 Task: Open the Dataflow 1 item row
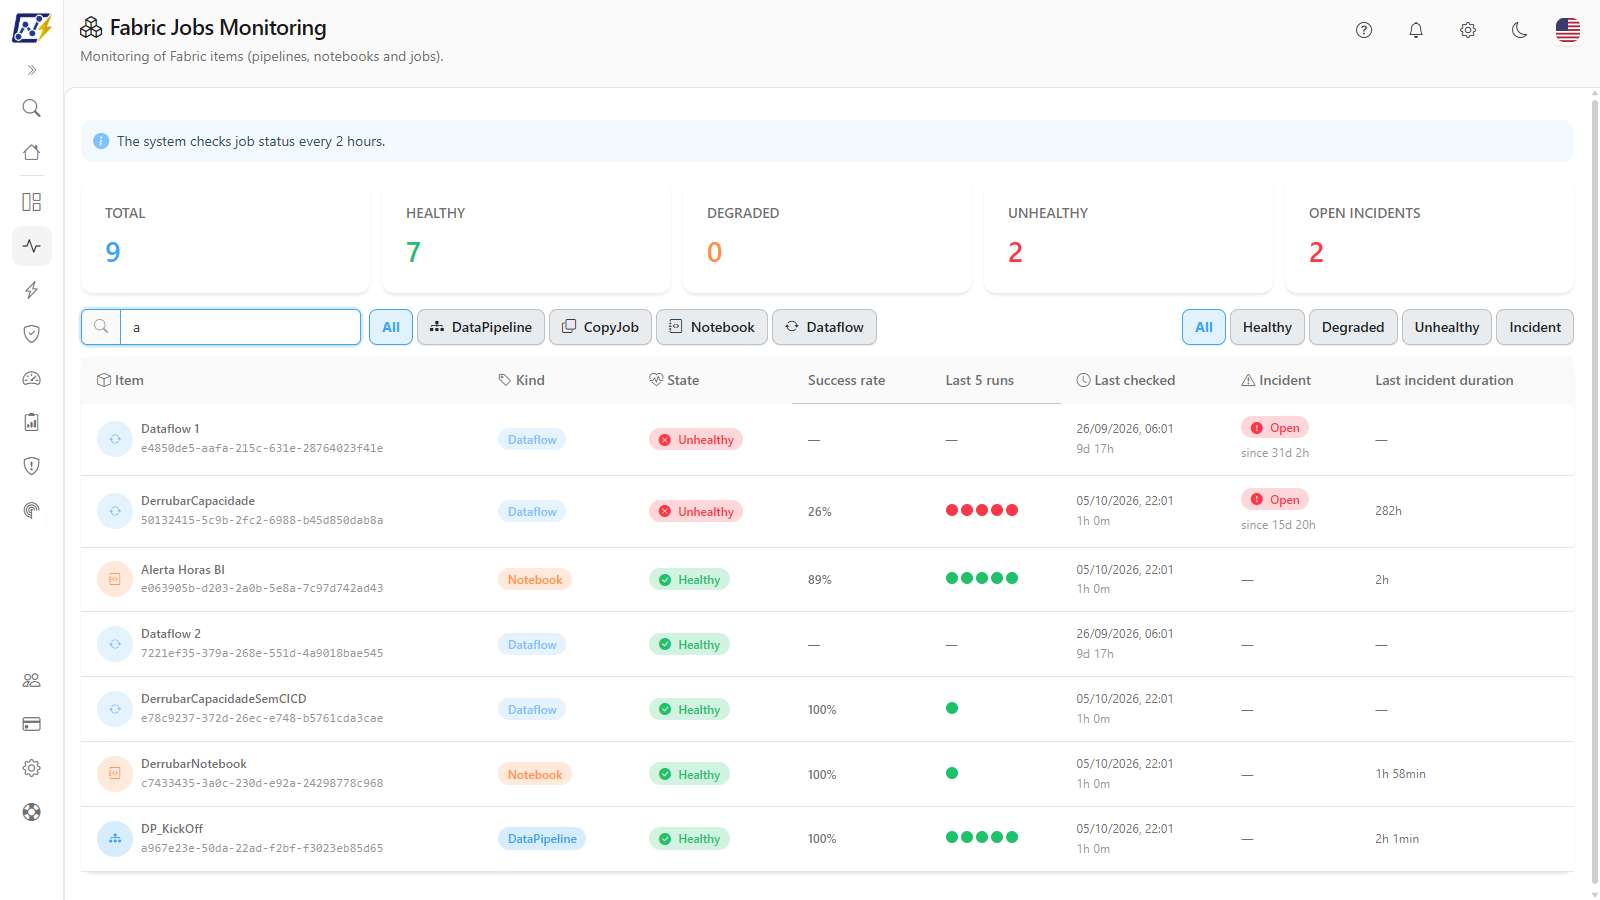pos(827,440)
